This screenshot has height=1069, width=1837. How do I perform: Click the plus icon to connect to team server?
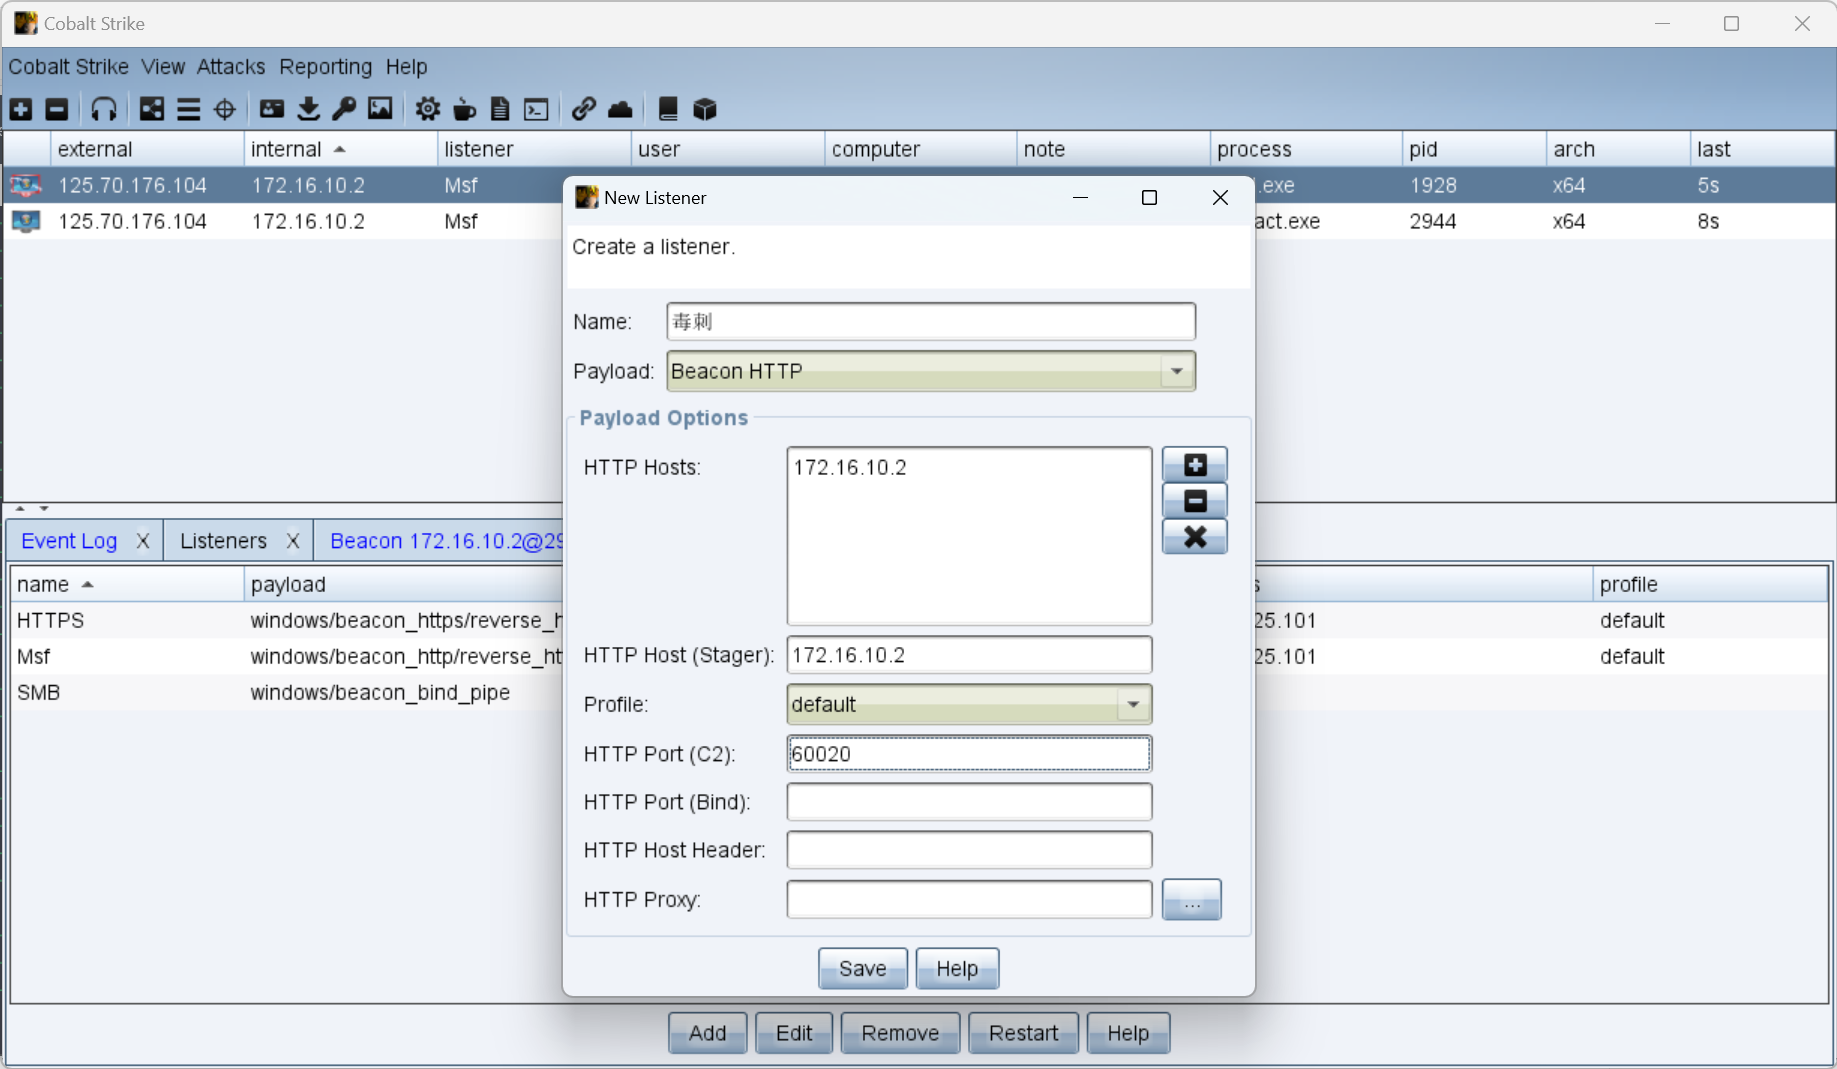pos(21,109)
